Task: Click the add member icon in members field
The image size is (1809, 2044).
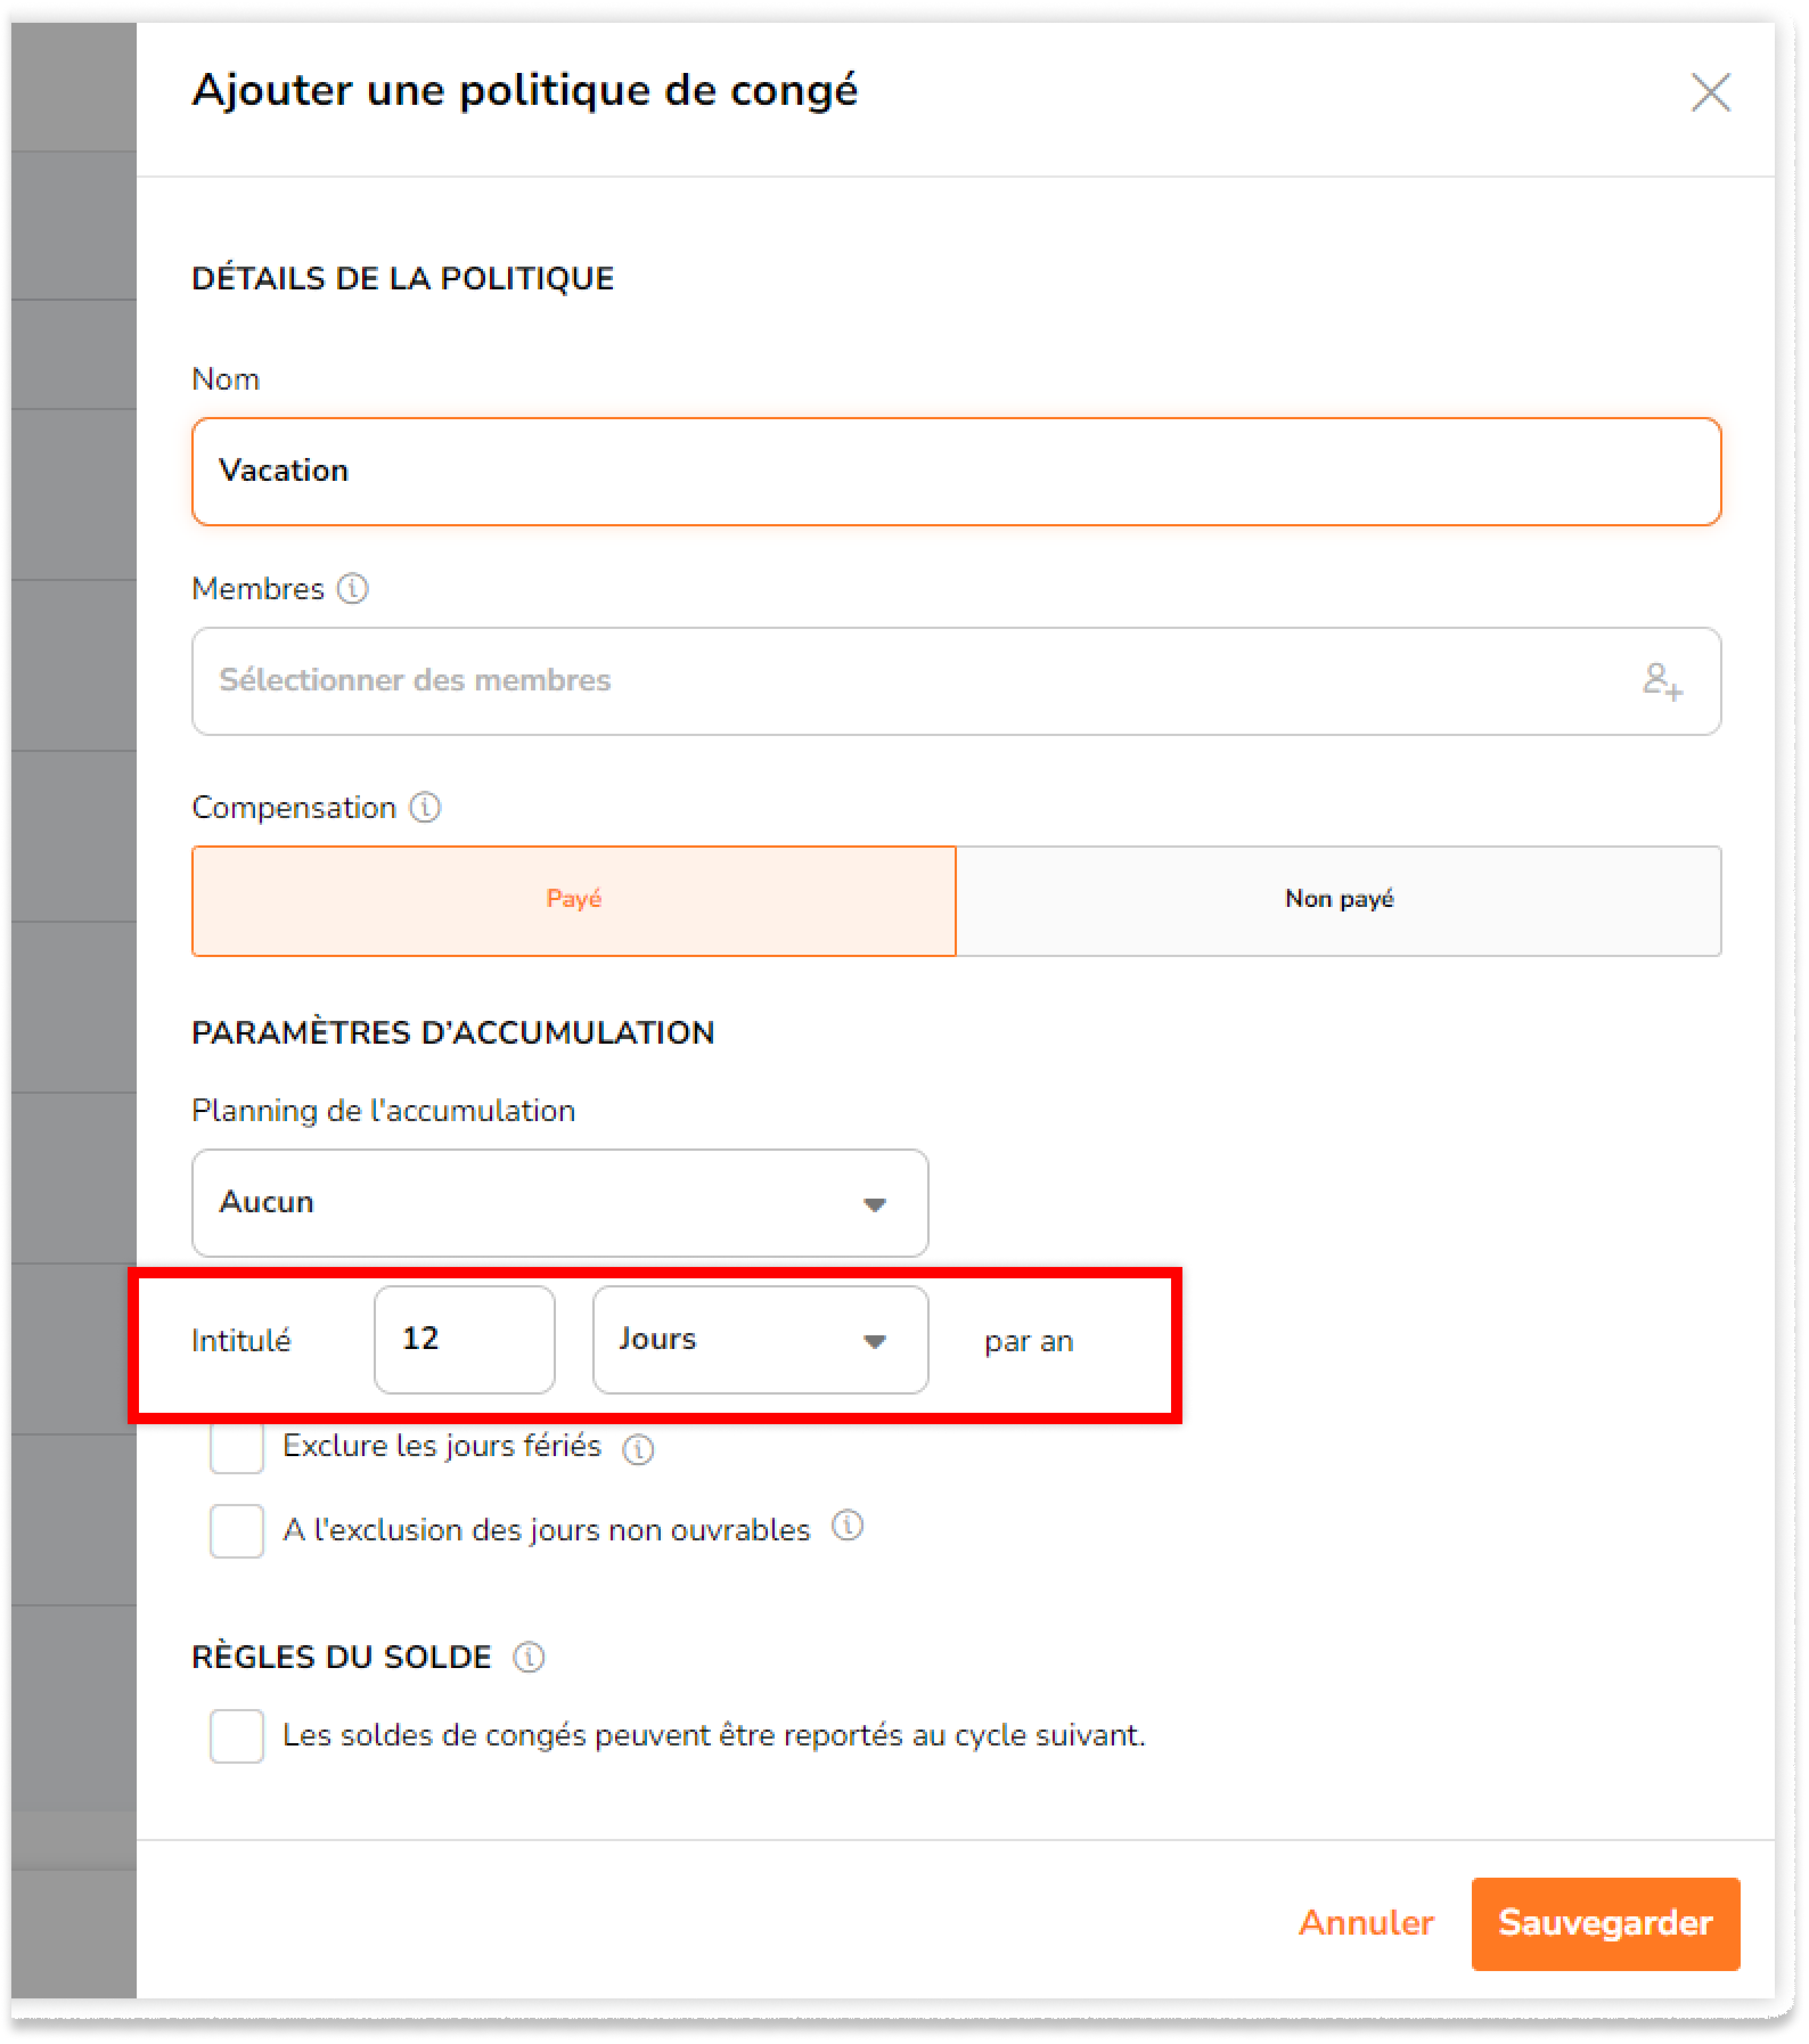Action: pos(1662,681)
